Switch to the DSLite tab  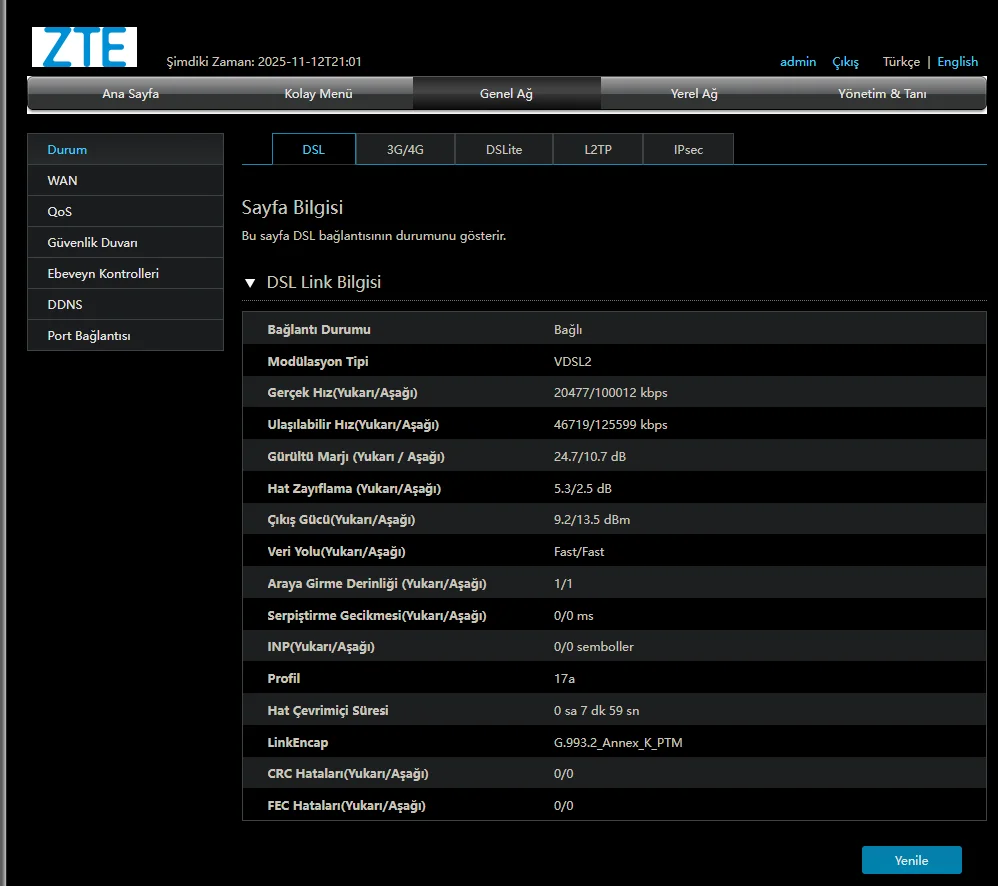pos(504,150)
